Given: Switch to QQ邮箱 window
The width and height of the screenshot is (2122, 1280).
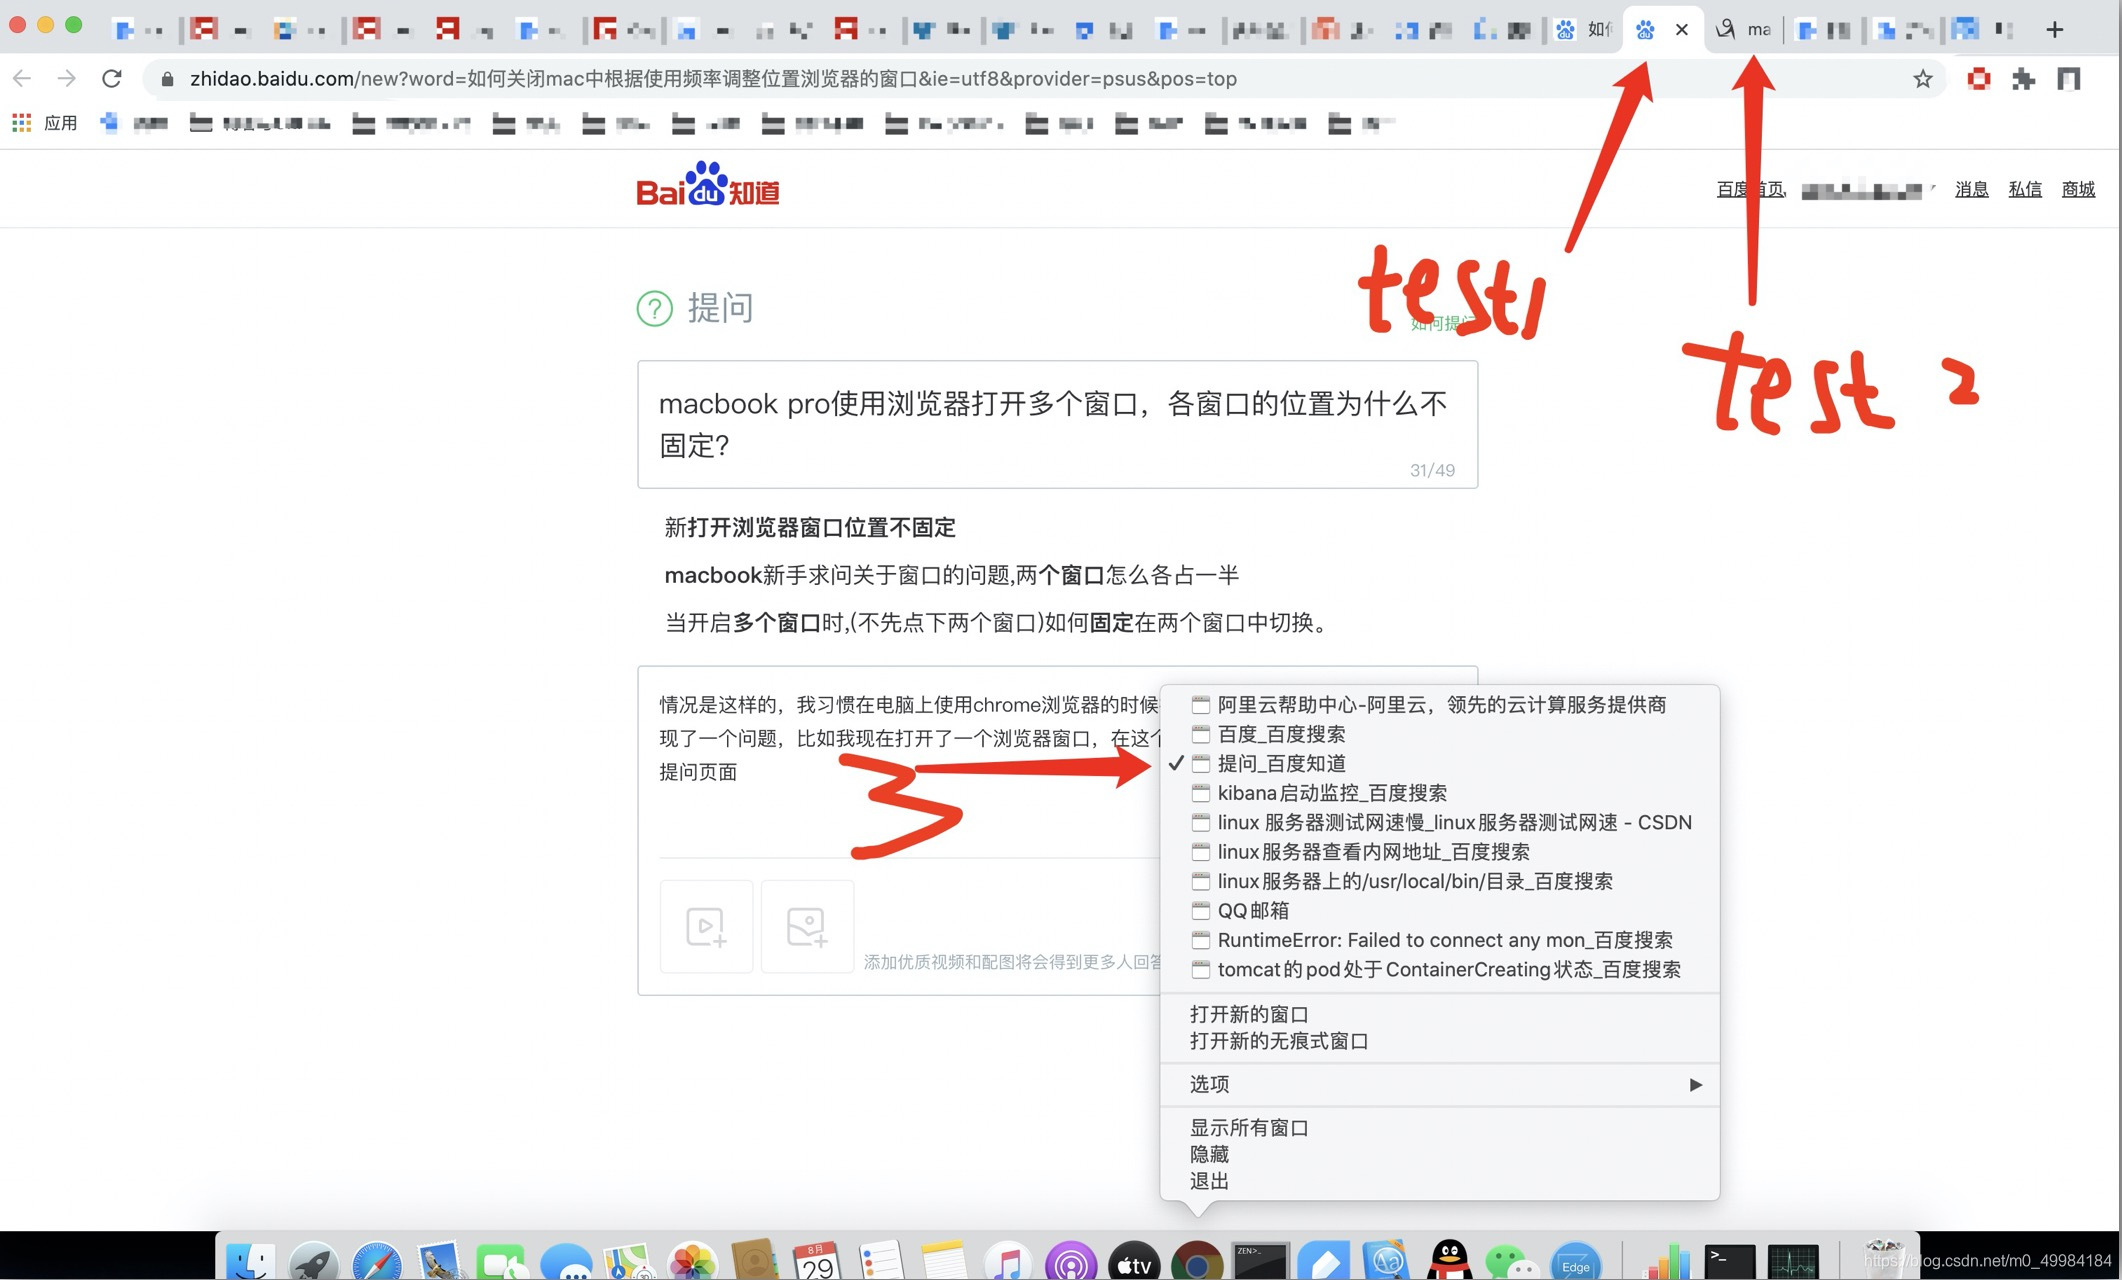Looking at the screenshot, I should tap(1253, 911).
